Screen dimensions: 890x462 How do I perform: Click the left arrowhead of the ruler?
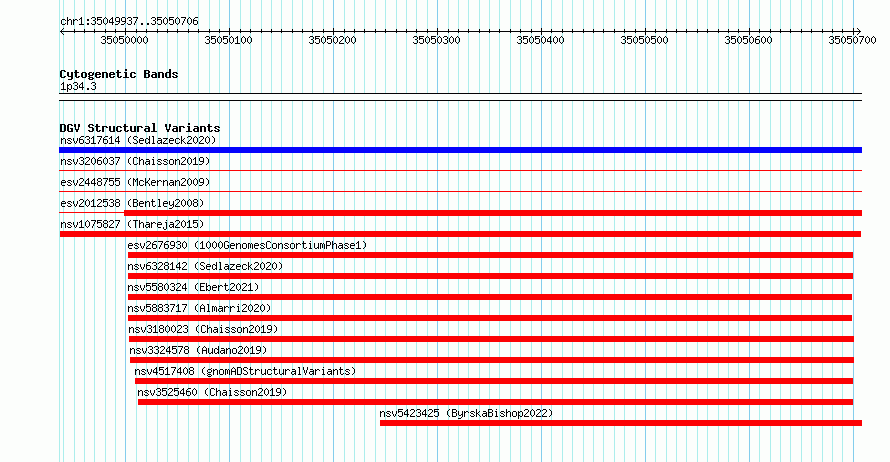pos(62,32)
